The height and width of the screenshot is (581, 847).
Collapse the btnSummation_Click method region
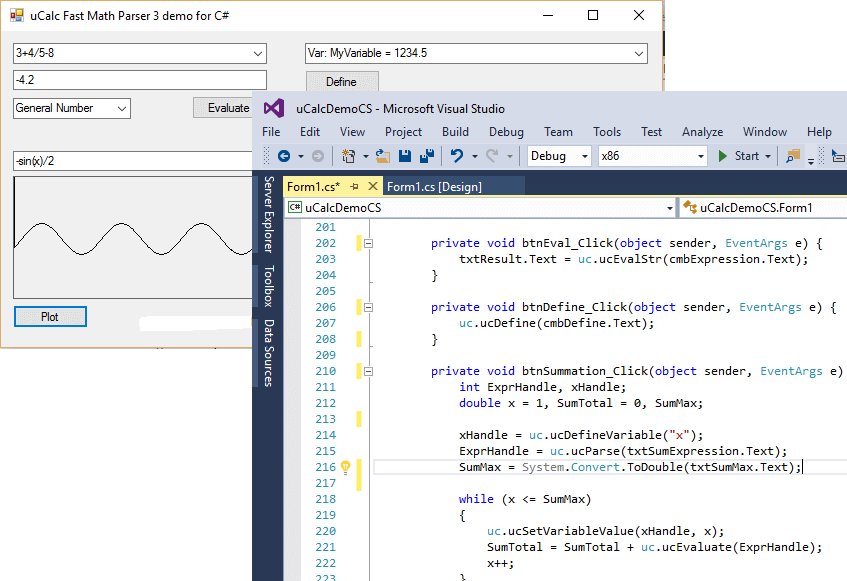[369, 371]
